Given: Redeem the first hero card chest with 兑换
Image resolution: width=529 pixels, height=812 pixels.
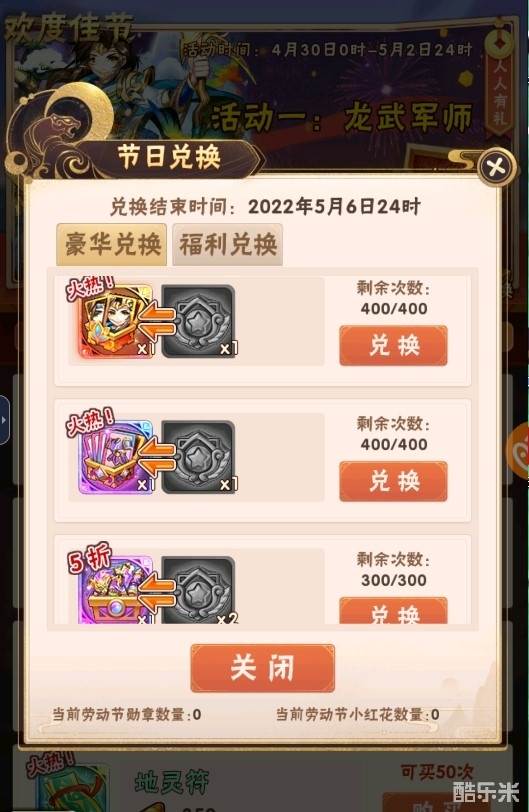Looking at the screenshot, I should click(x=393, y=345).
